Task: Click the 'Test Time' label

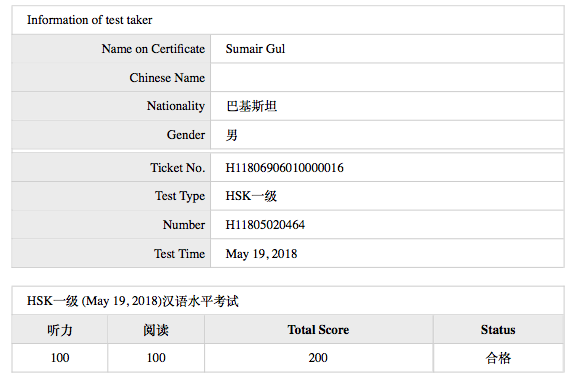Action: pyautogui.click(x=180, y=253)
